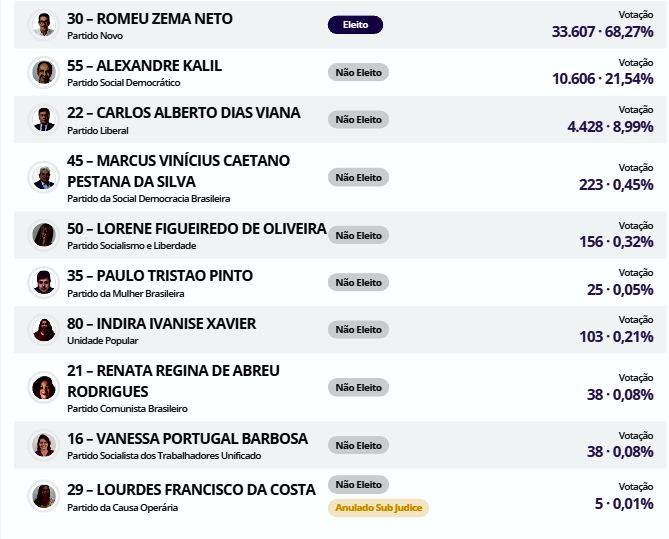Open Lorene Figueiredo de Oliveira's photo
The image size is (669, 539).
pyautogui.click(x=44, y=235)
